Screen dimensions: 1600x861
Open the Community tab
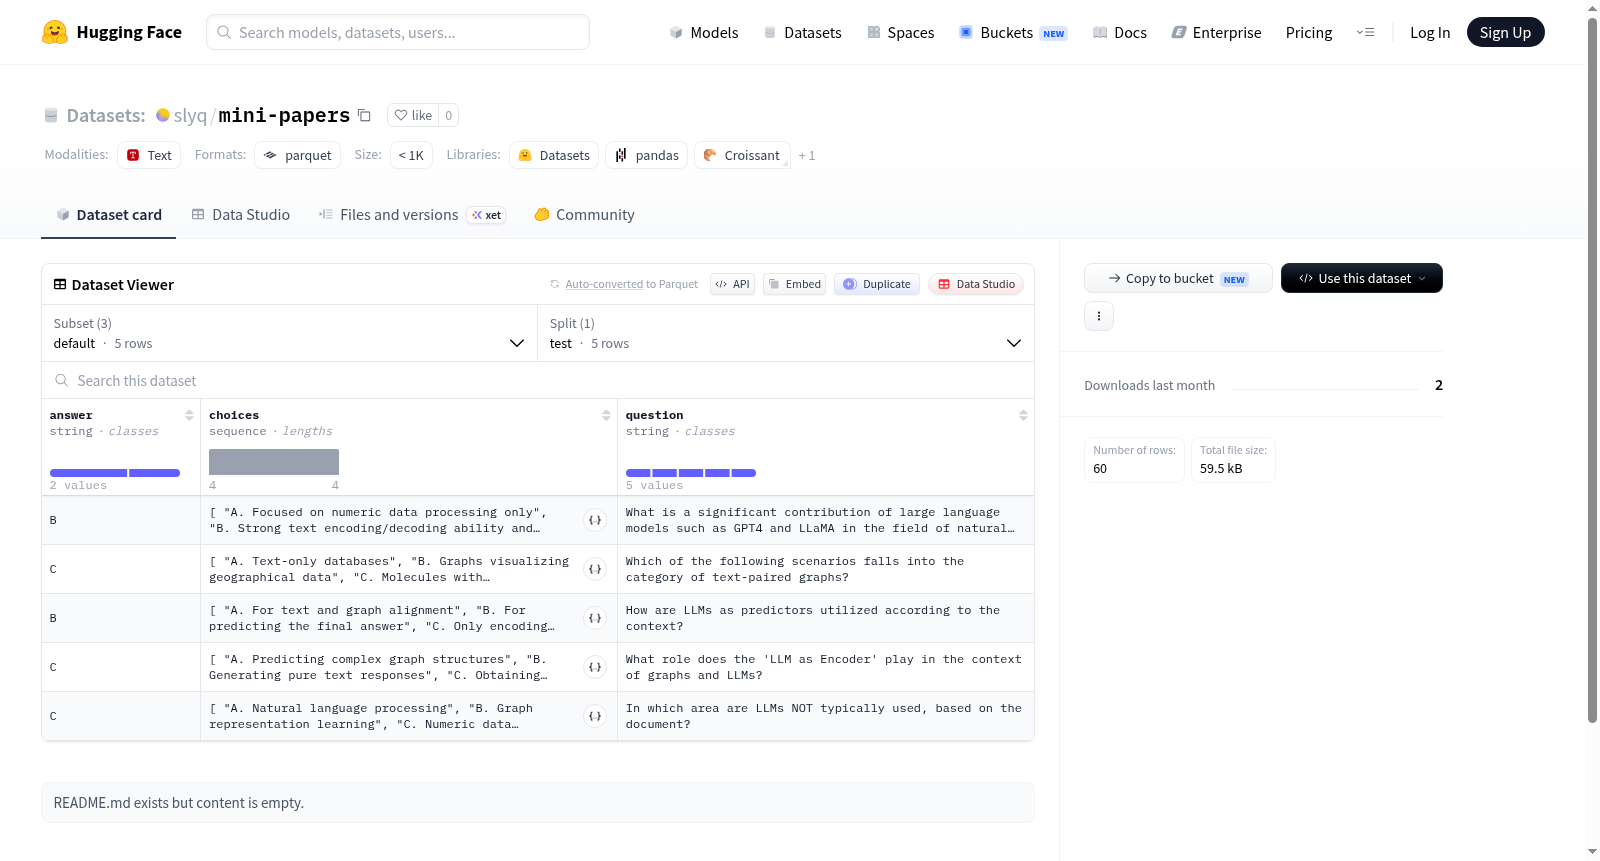pos(584,215)
